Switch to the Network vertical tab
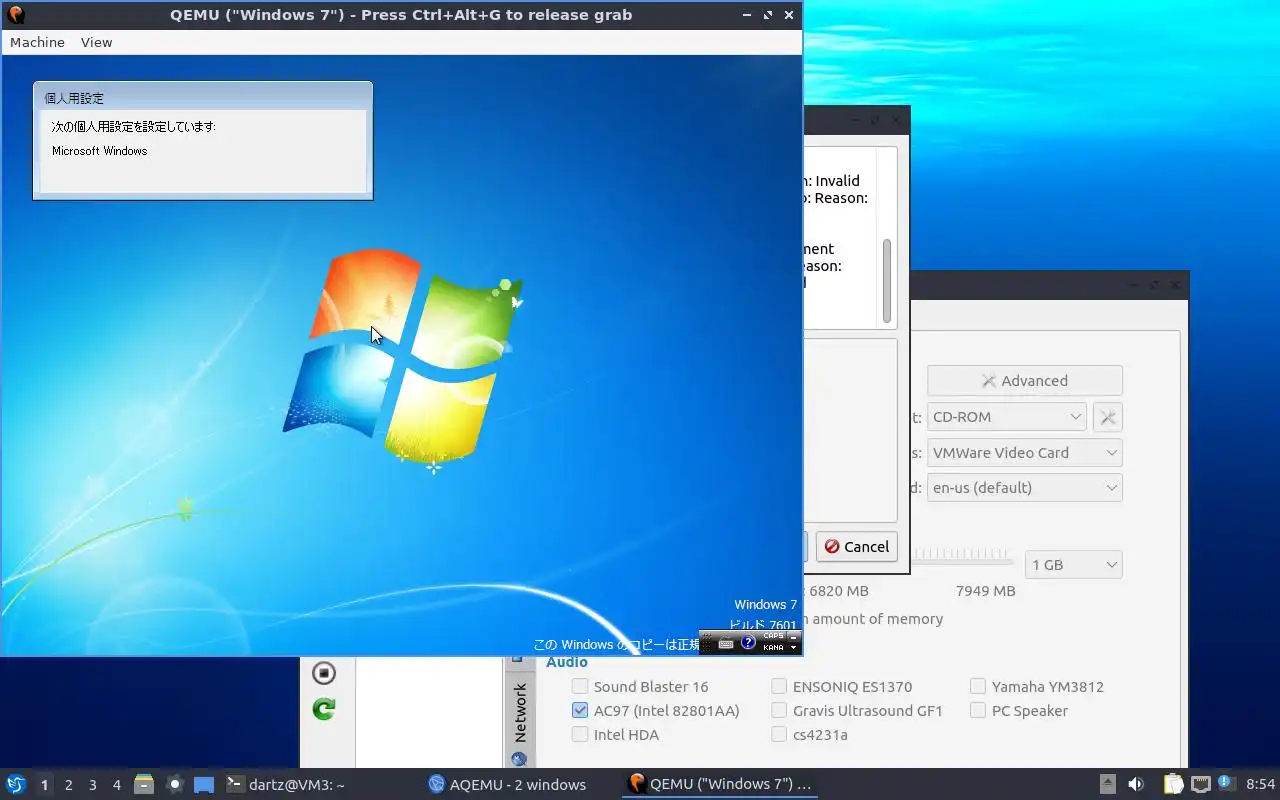This screenshot has height=800, width=1280. tap(520, 712)
